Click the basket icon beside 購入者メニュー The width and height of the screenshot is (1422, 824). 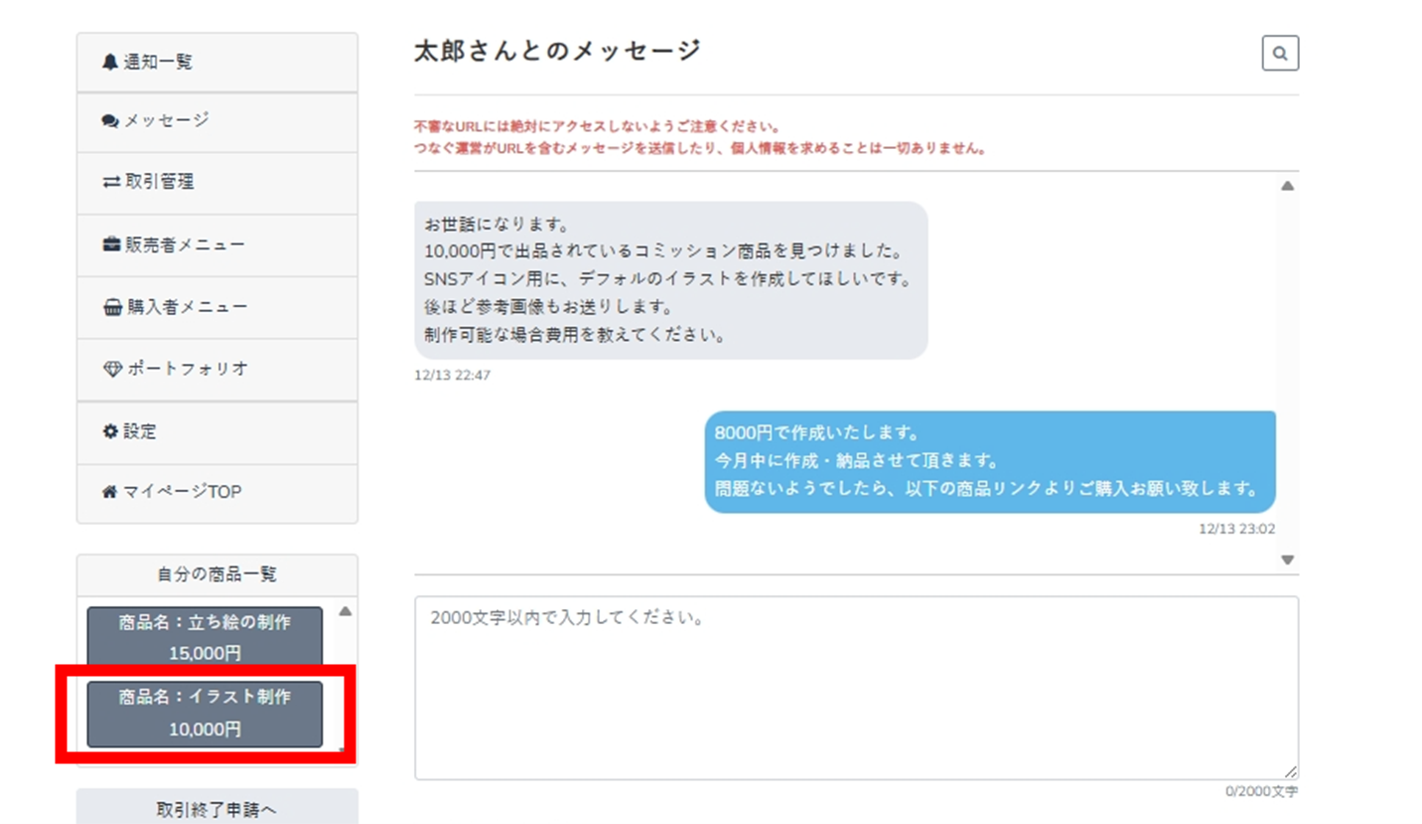pyautogui.click(x=113, y=307)
